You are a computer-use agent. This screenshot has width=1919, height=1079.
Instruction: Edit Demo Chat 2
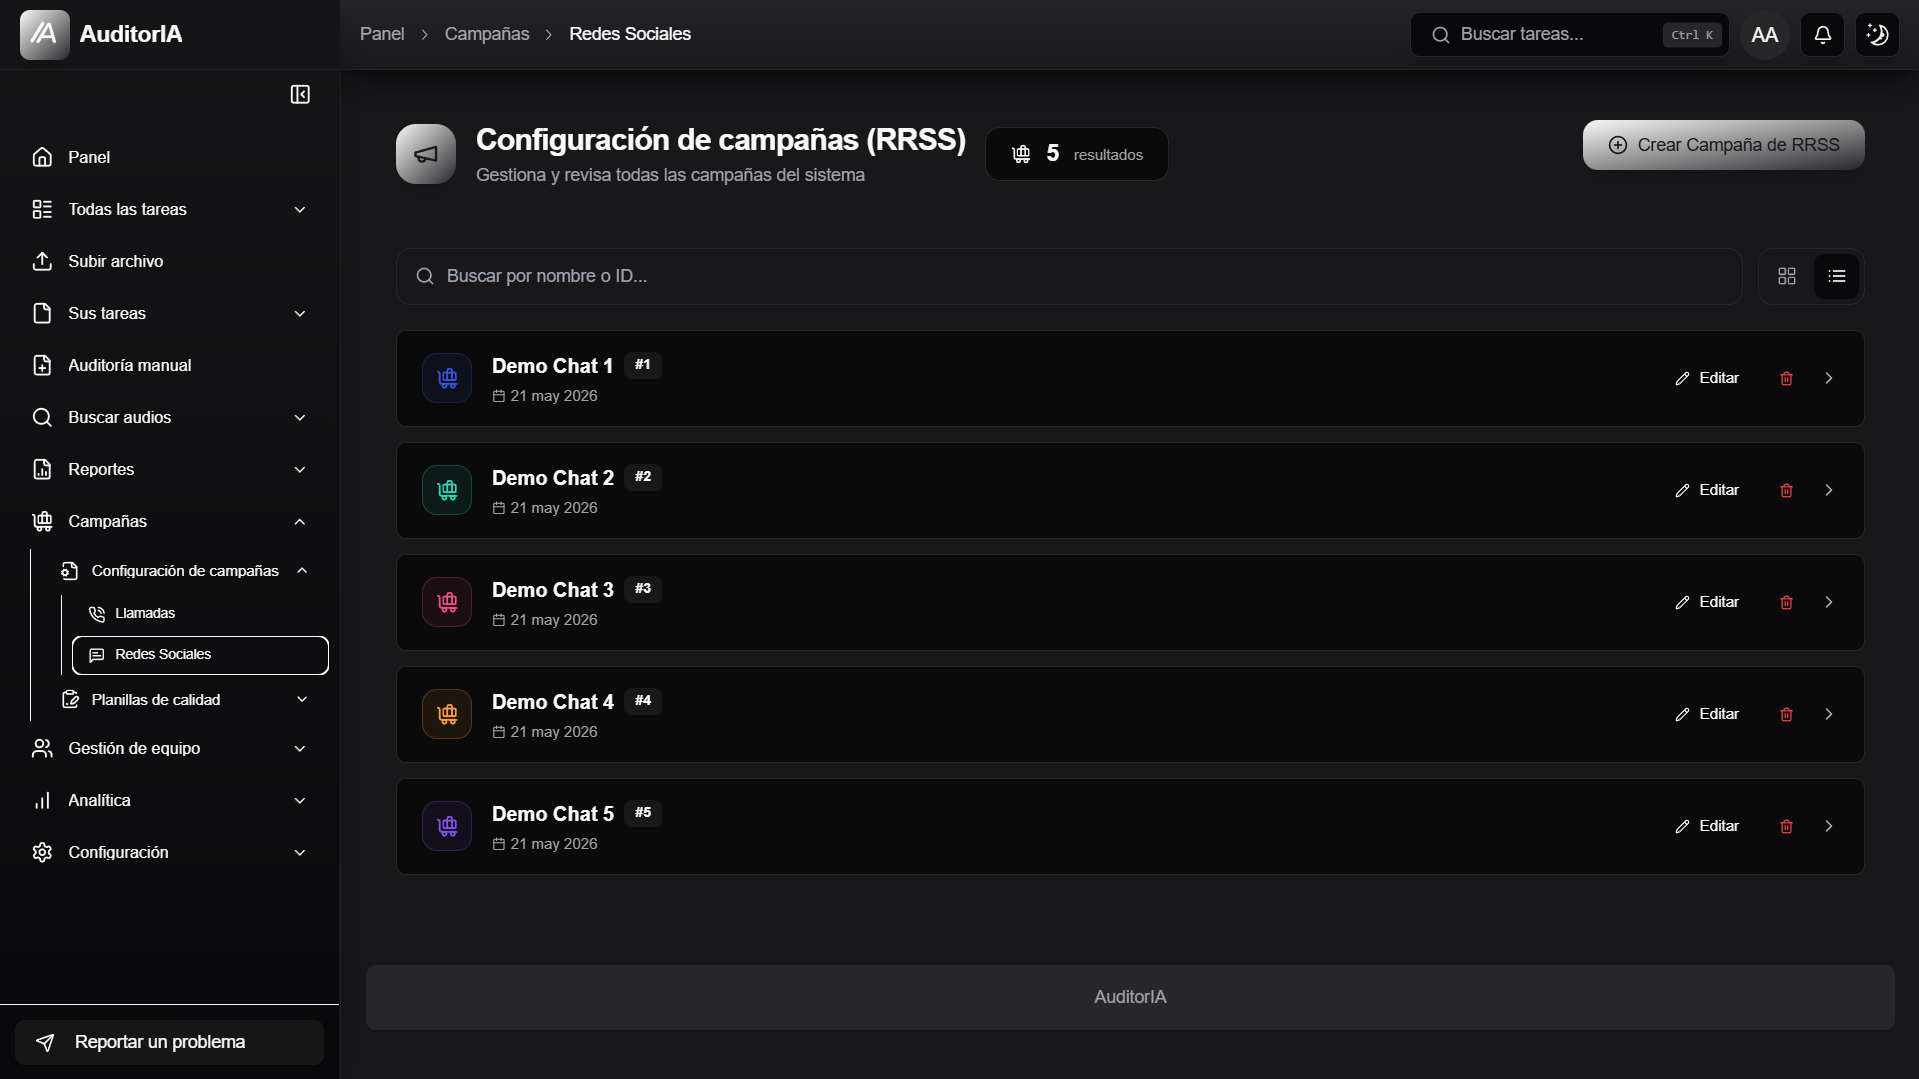coord(1707,490)
